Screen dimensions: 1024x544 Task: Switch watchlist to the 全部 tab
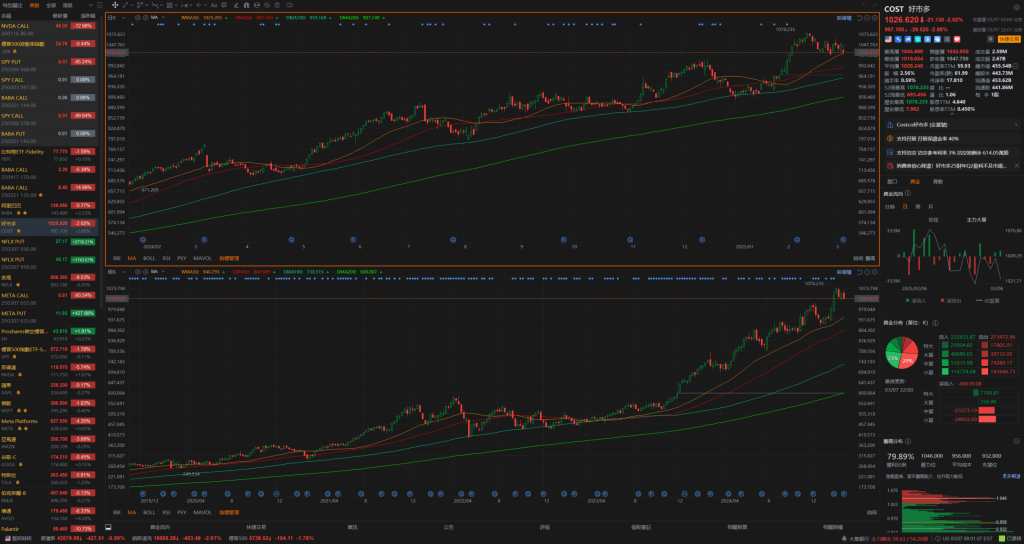point(50,5)
